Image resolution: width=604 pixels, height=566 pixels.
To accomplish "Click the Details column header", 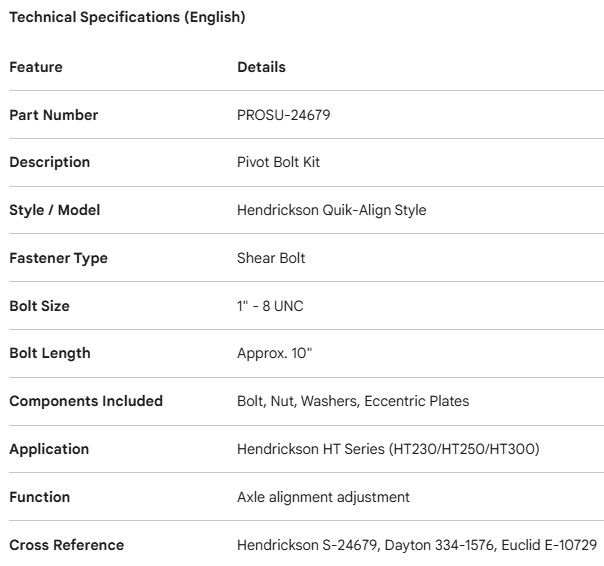I will [261, 67].
